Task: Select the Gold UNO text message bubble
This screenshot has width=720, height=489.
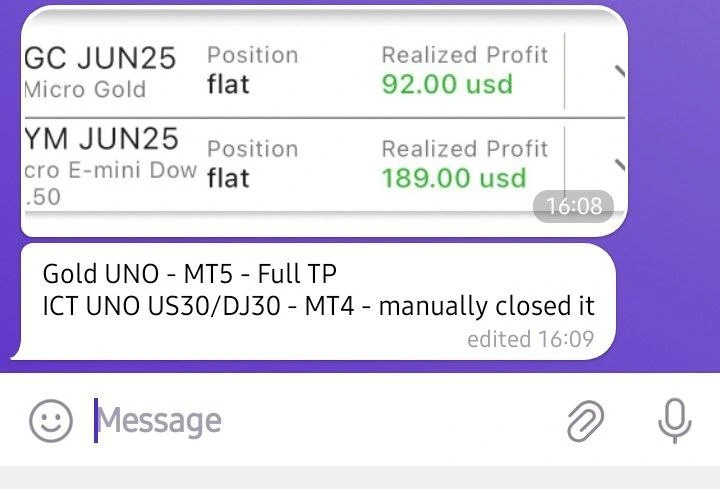Action: [x=313, y=302]
